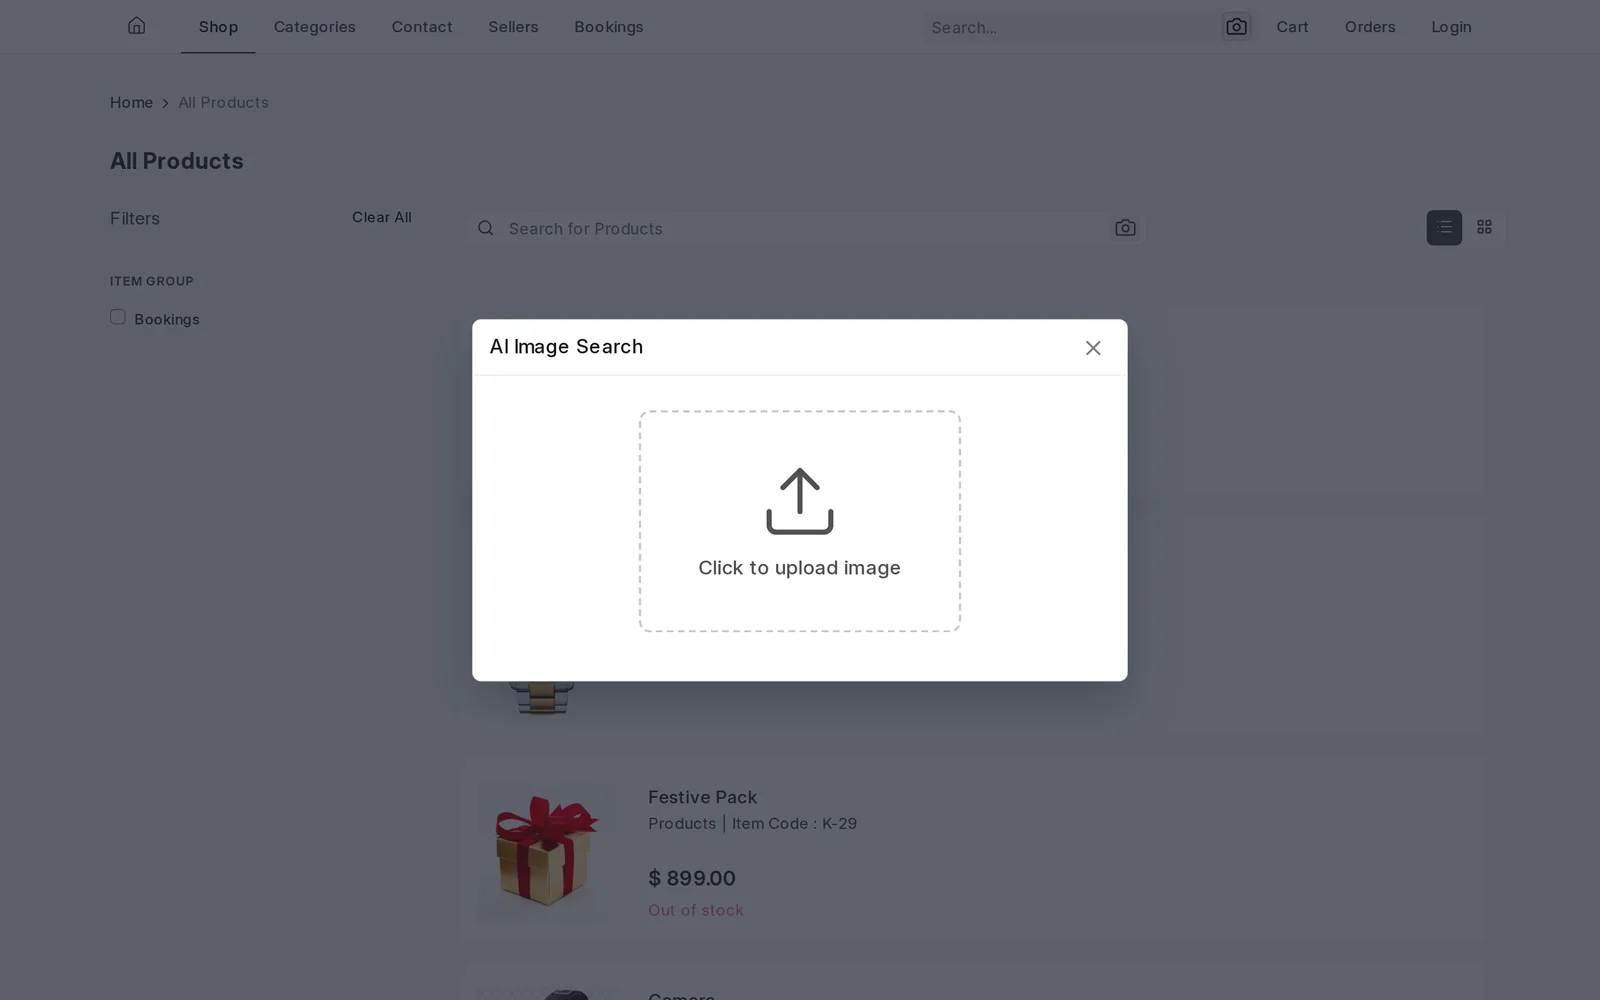This screenshot has height=1000, width=1600.
Task: Open the Orders link
Action: click(x=1370, y=27)
